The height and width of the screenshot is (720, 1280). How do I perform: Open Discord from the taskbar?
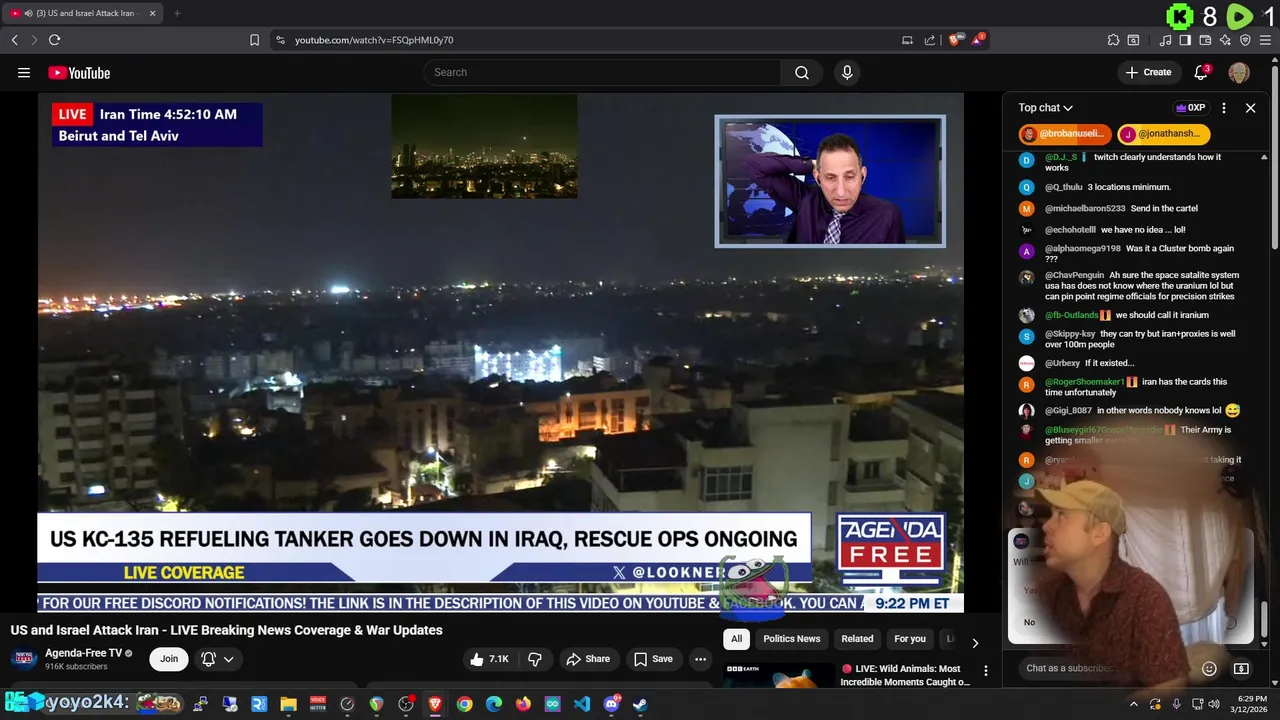pyautogui.click(x=611, y=704)
